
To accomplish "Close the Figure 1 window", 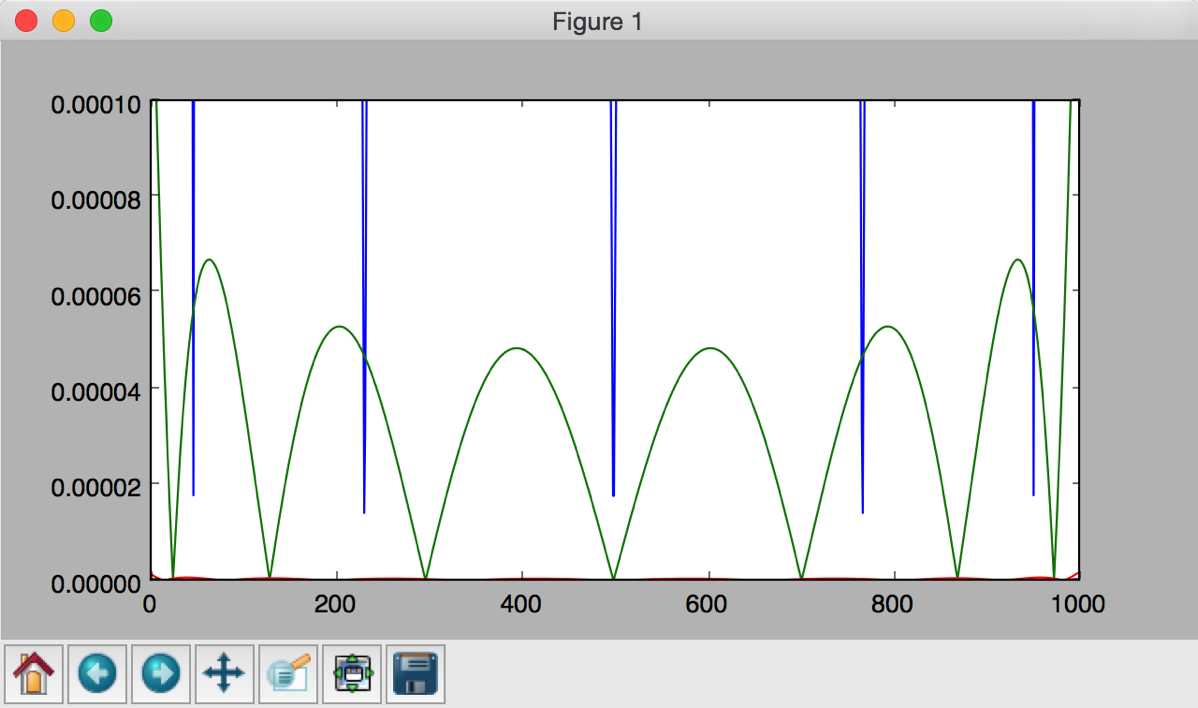I will tap(27, 21).
